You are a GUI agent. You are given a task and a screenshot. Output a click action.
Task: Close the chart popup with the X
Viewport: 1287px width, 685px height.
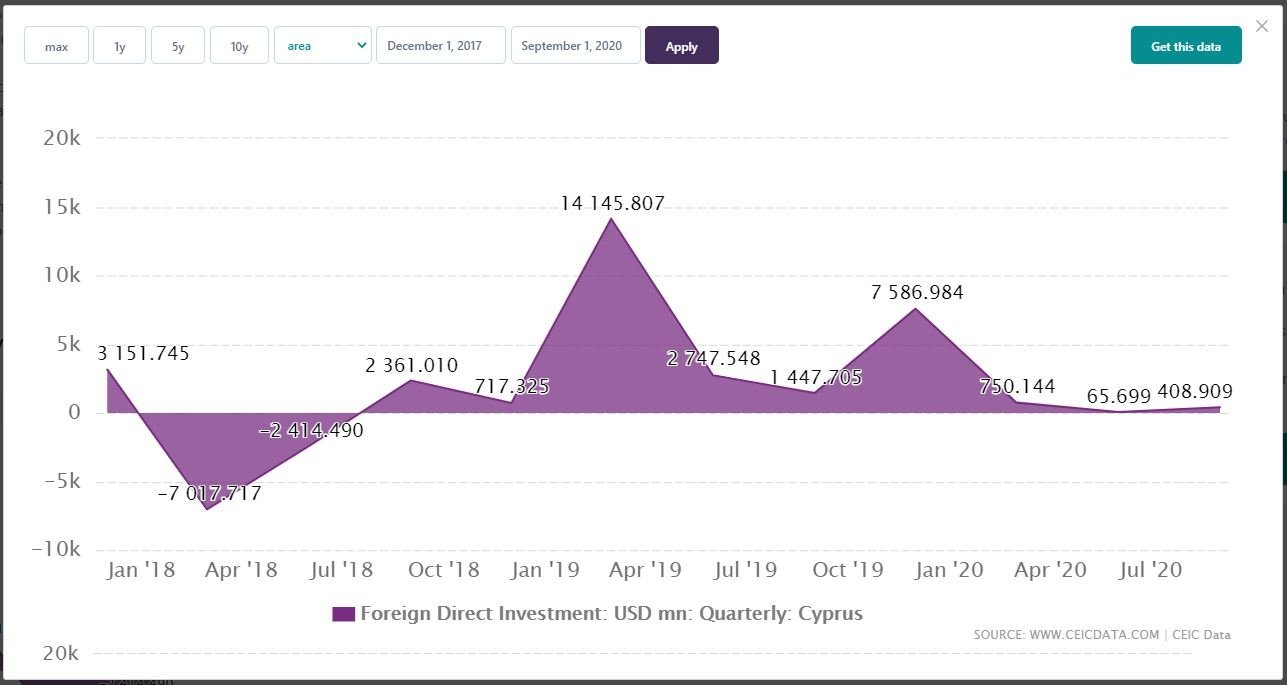click(x=1261, y=27)
